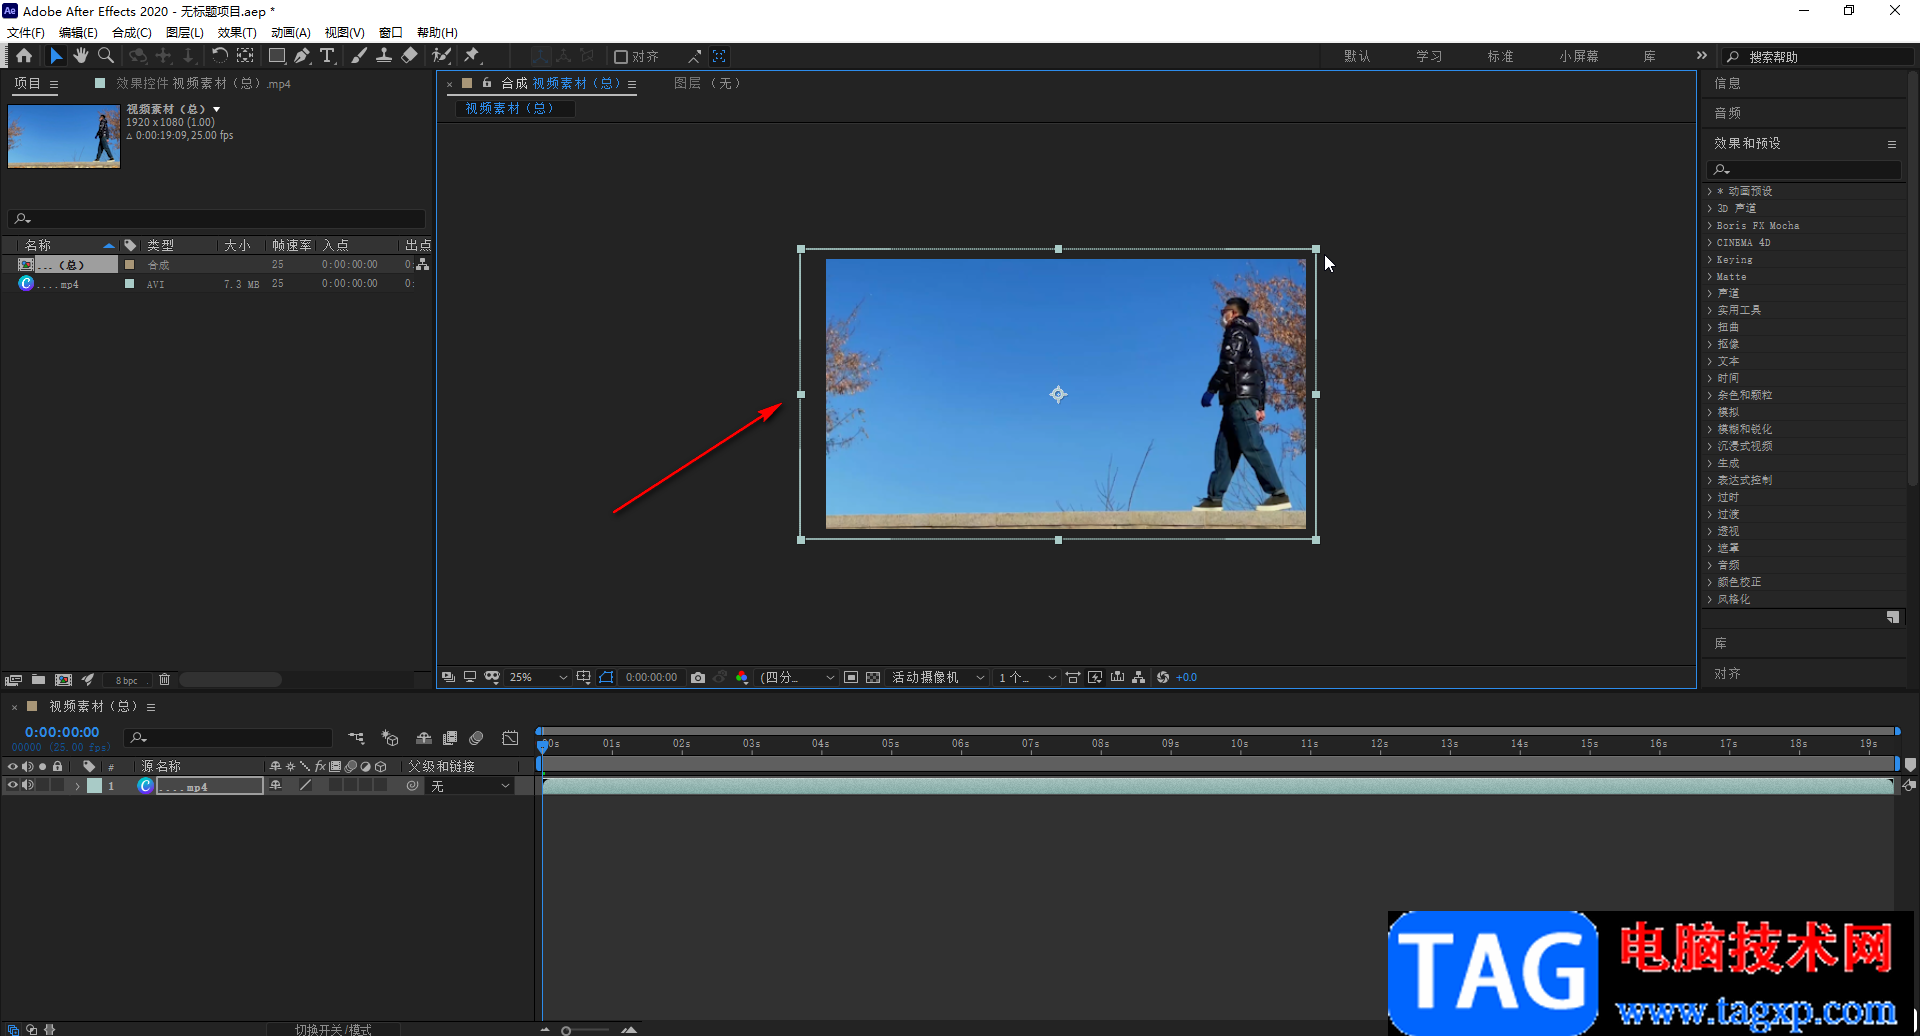Select the Zoom magnifier tool

click(106, 56)
